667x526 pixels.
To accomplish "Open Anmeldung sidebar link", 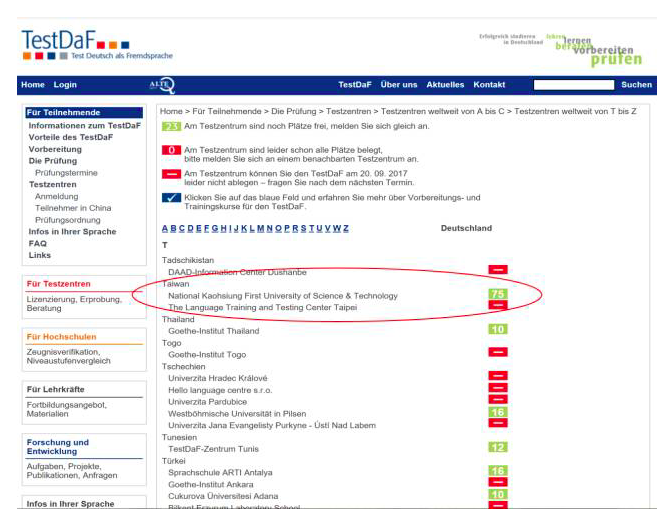I will [57, 196].
